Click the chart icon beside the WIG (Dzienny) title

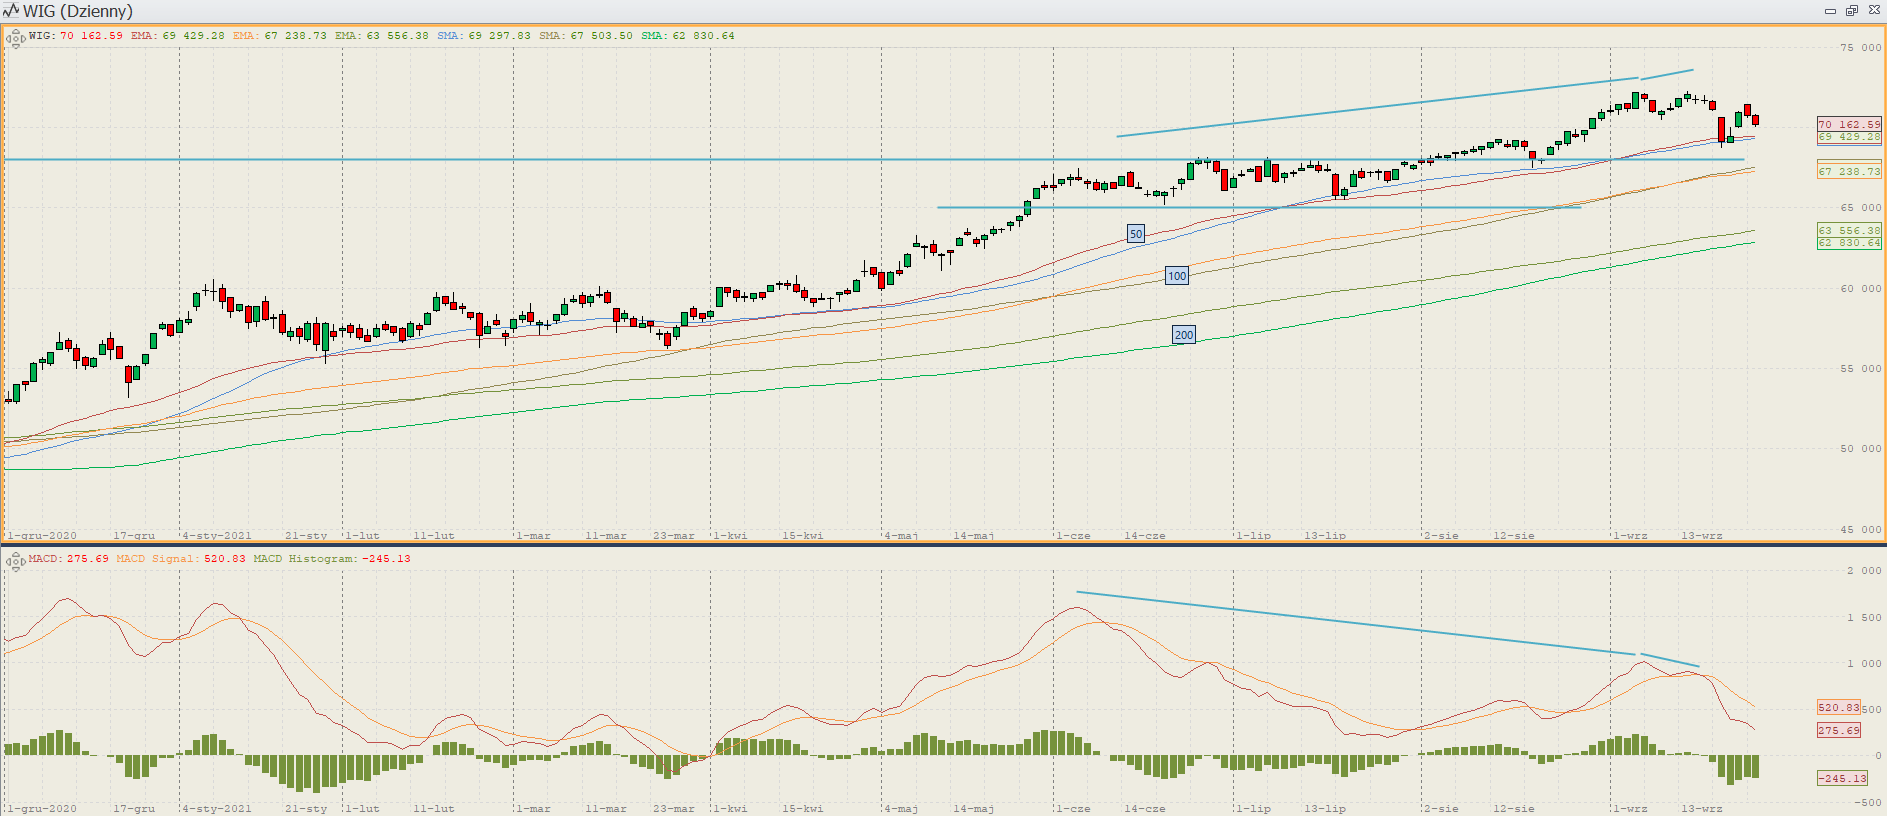11,11
